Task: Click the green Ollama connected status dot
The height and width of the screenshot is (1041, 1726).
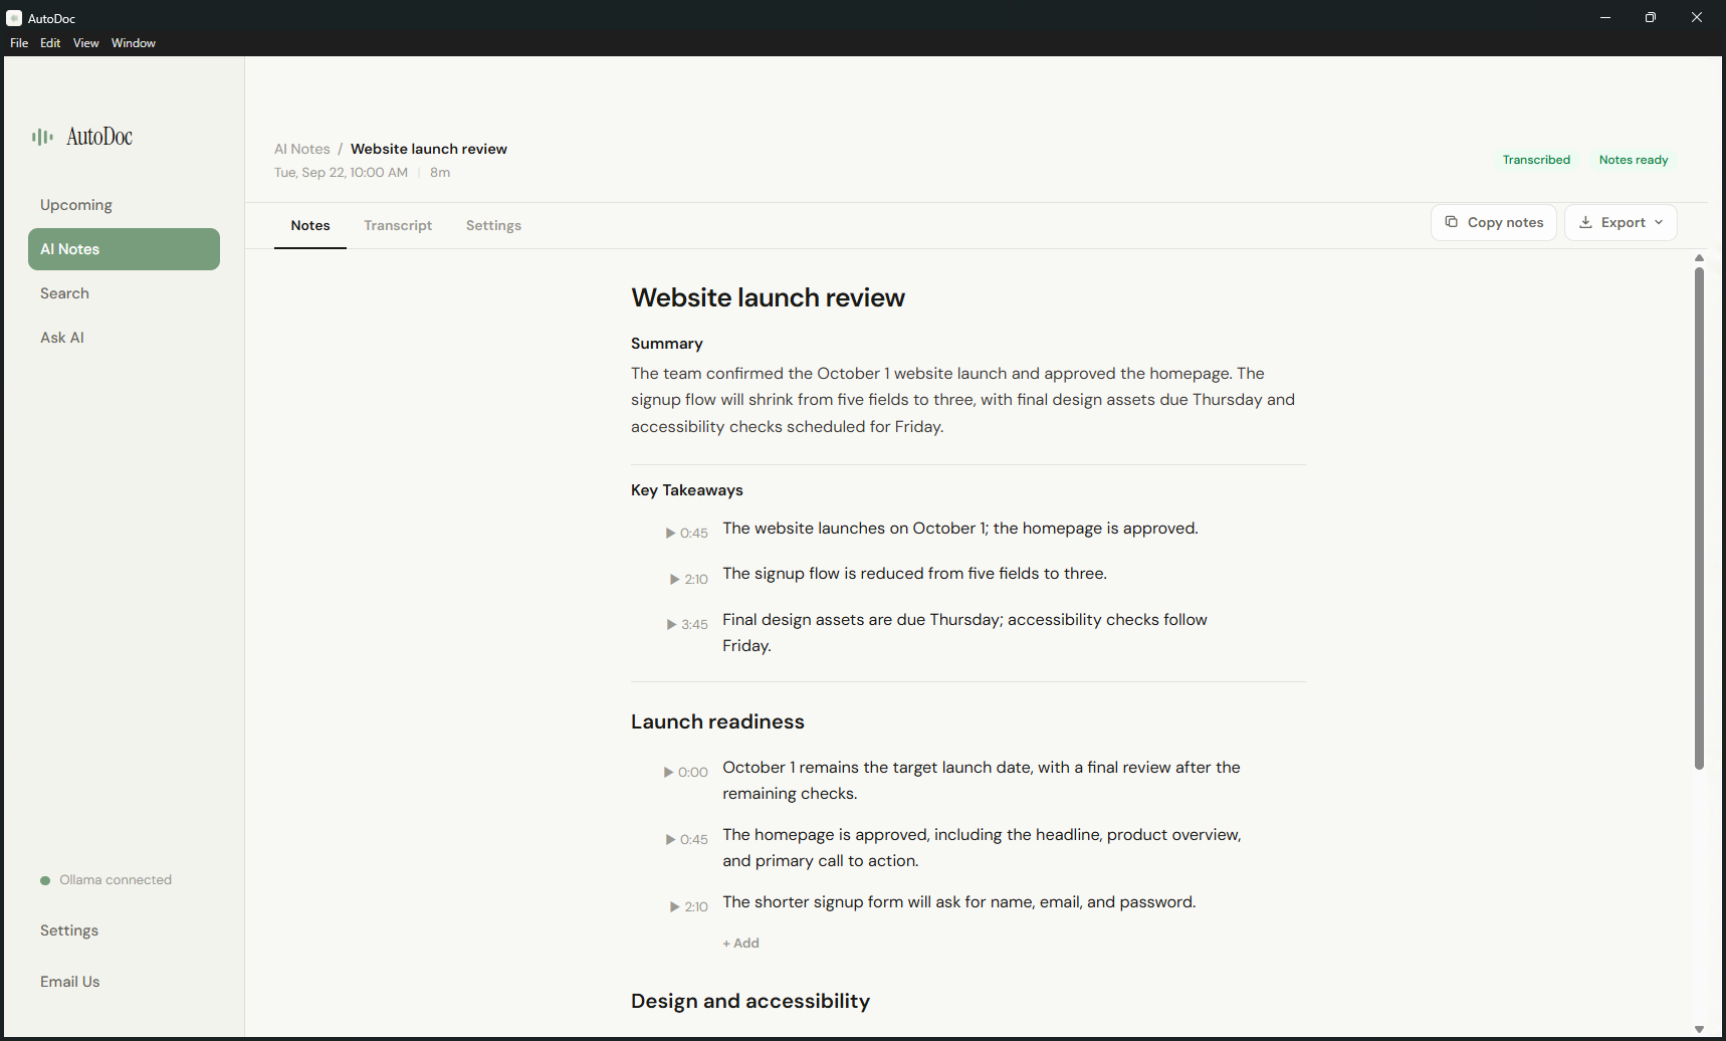Action: coord(45,881)
